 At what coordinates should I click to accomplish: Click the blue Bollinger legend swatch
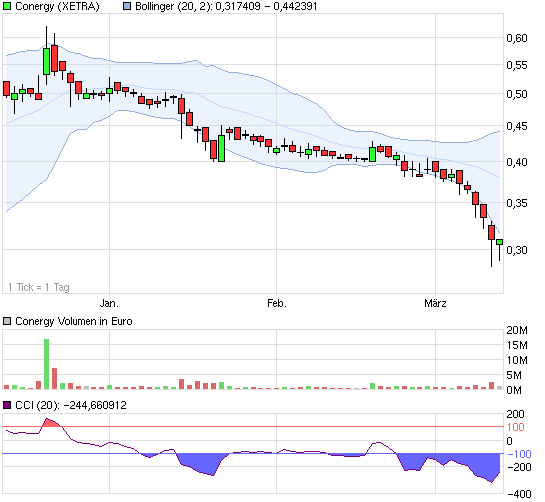(x=127, y=6)
